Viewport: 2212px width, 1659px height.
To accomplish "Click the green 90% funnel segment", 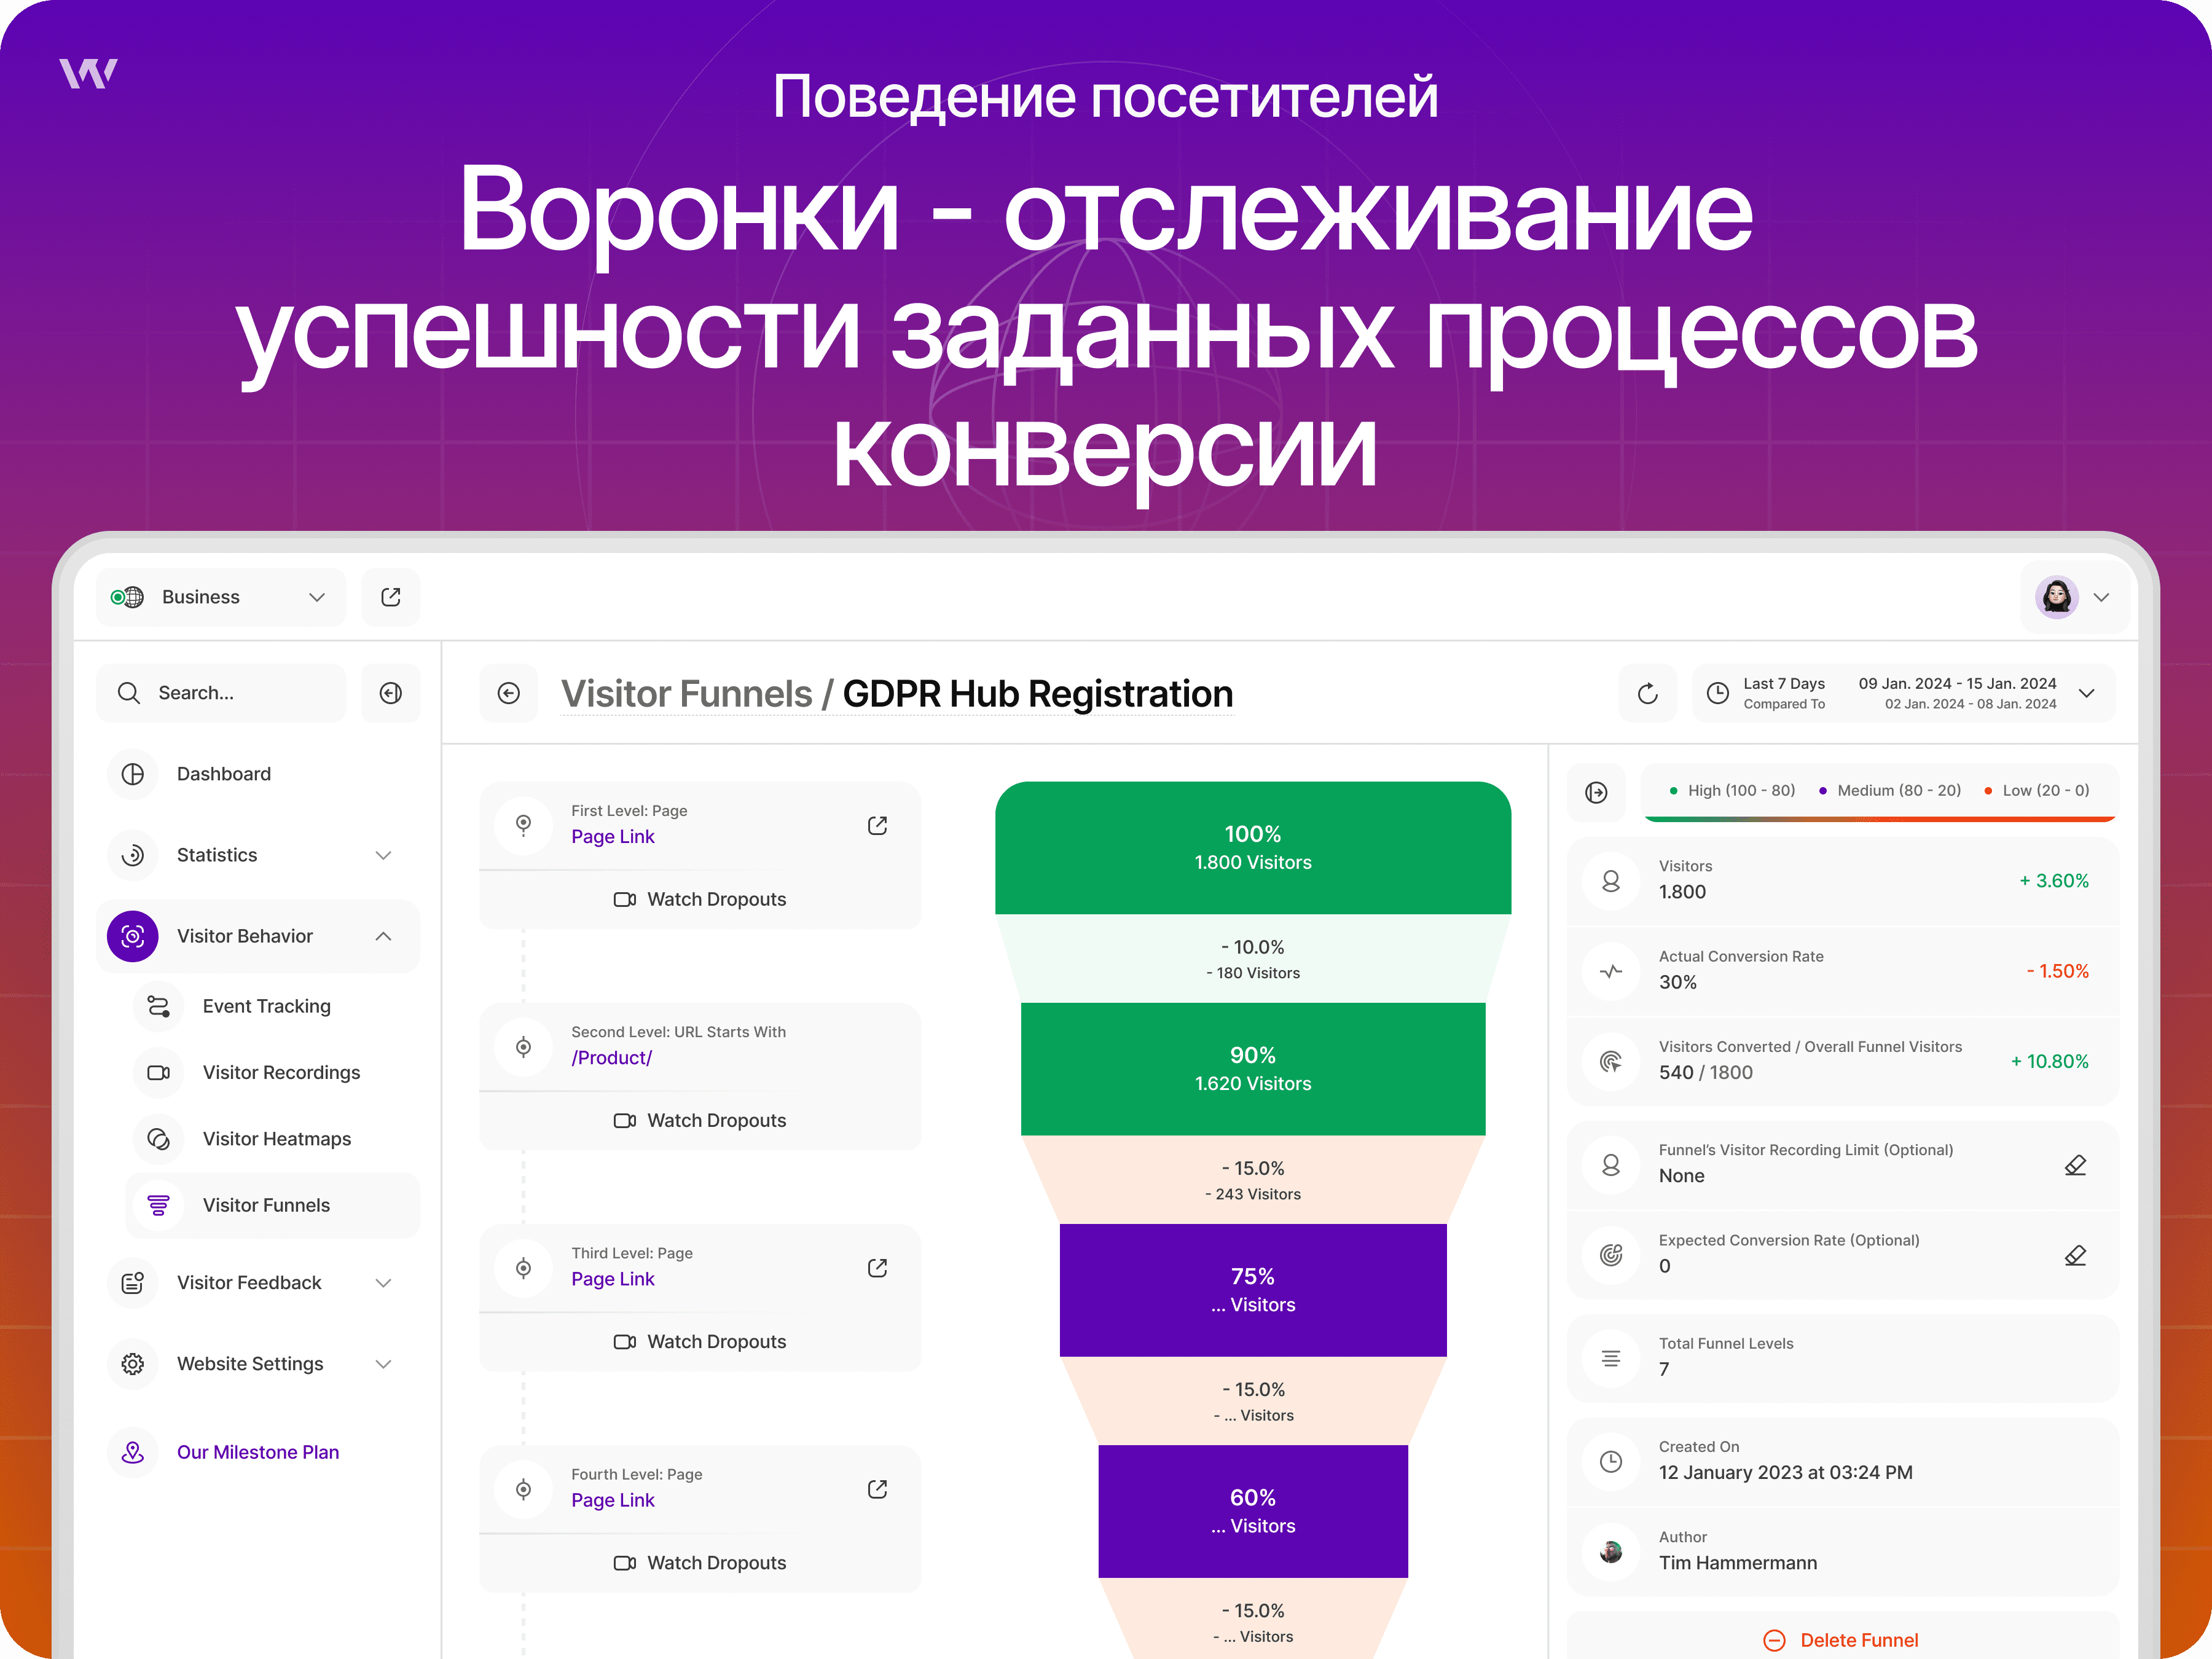I will click(1253, 1069).
